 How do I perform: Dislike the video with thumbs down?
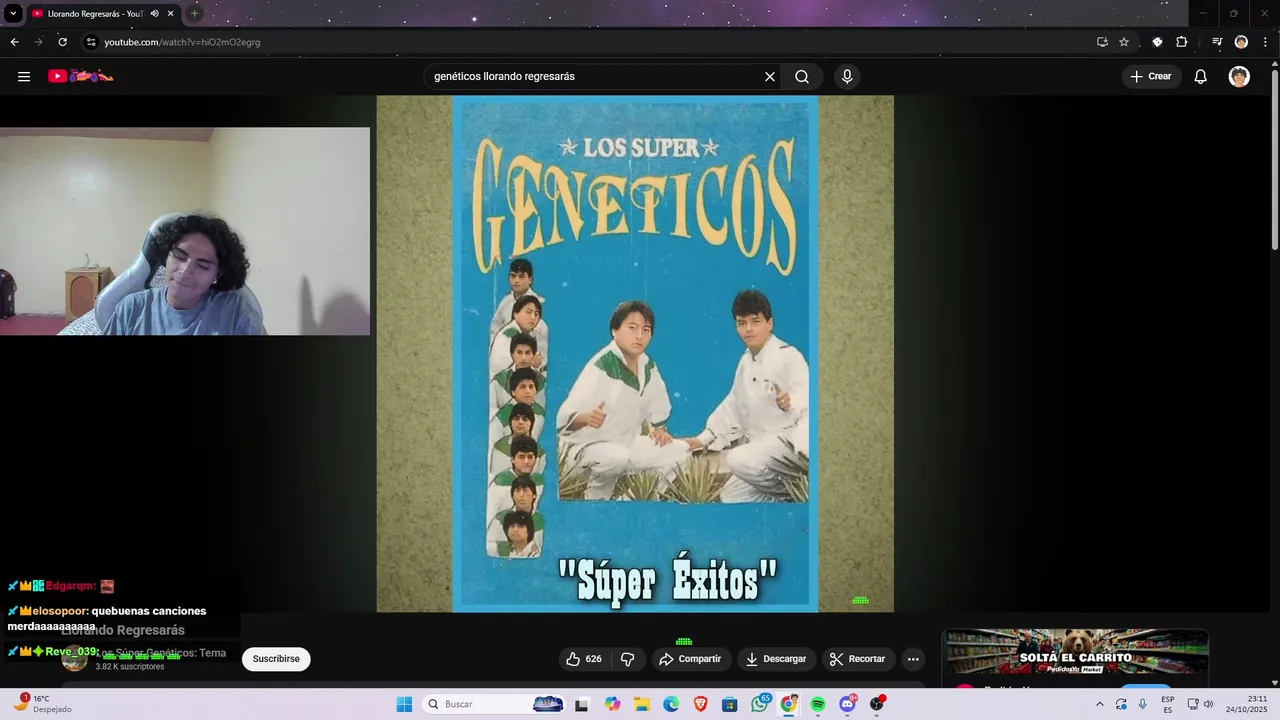click(628, 659)
